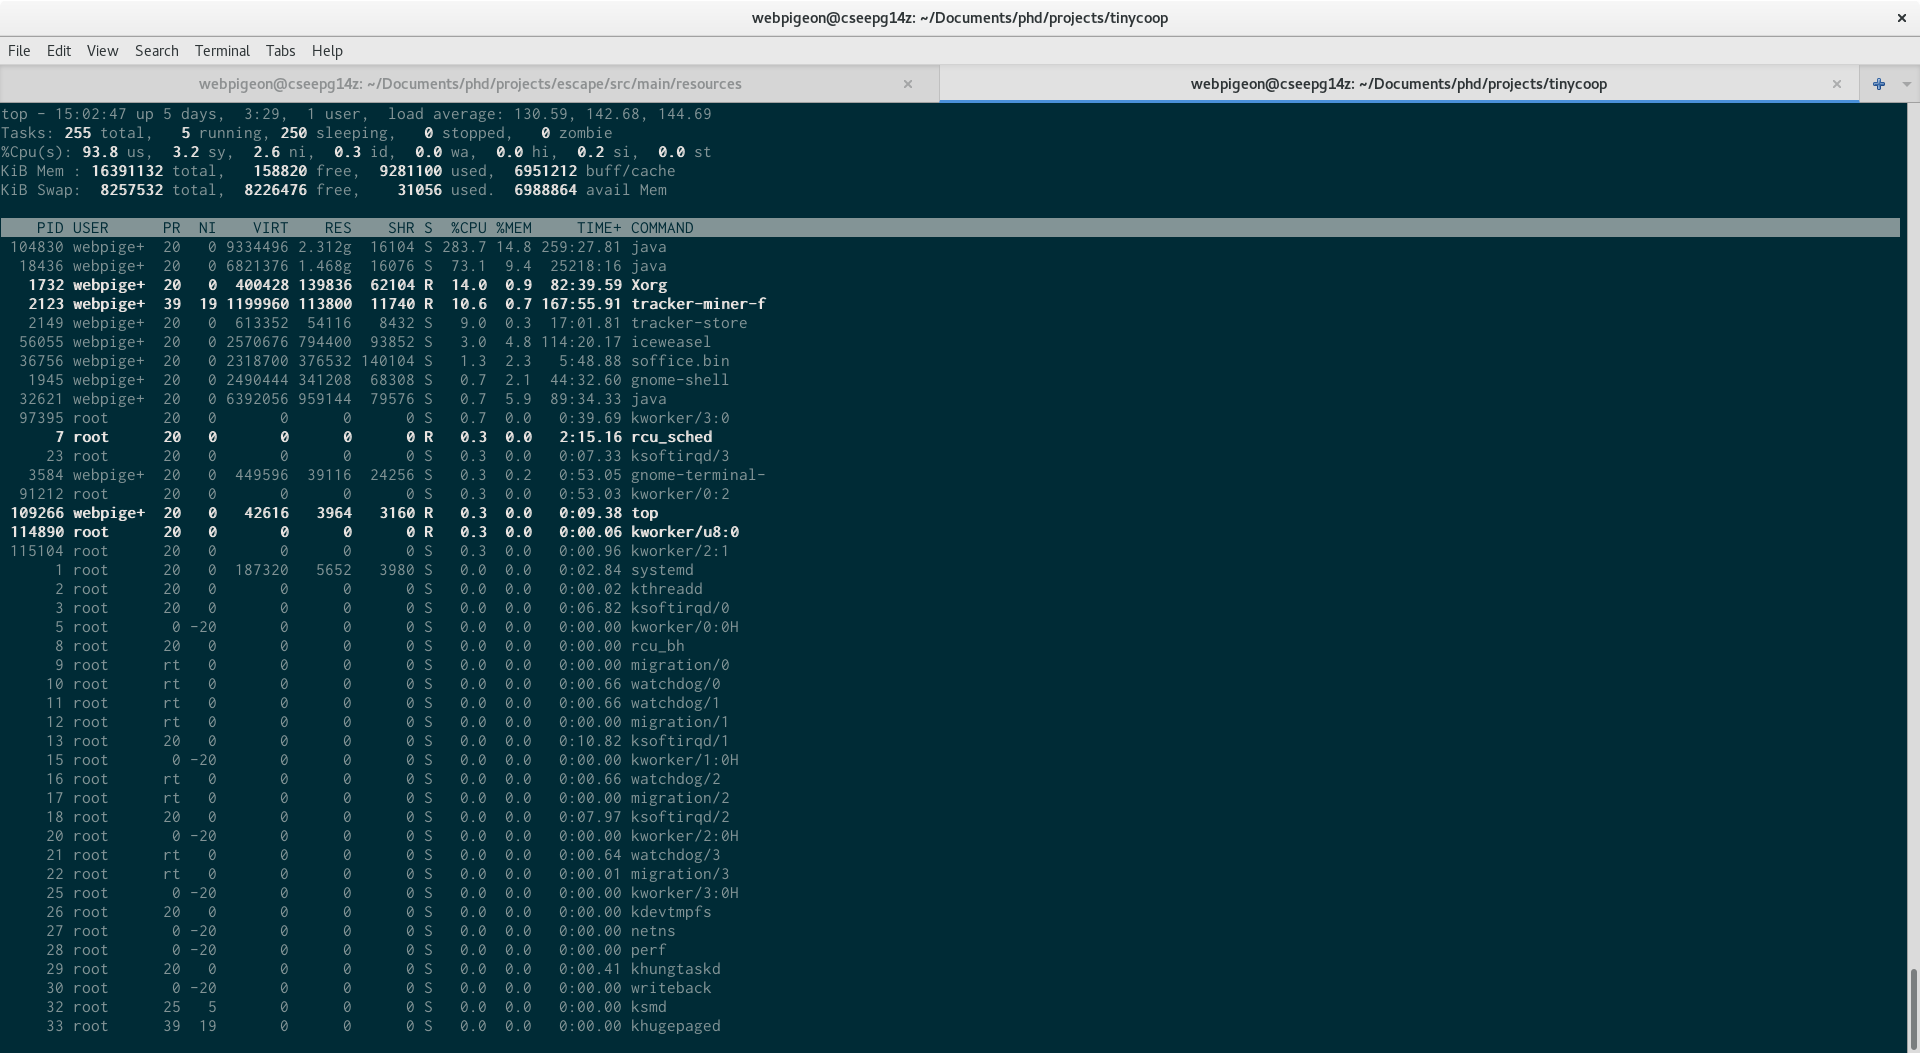Click the kdevtmpfs process name

671,912
